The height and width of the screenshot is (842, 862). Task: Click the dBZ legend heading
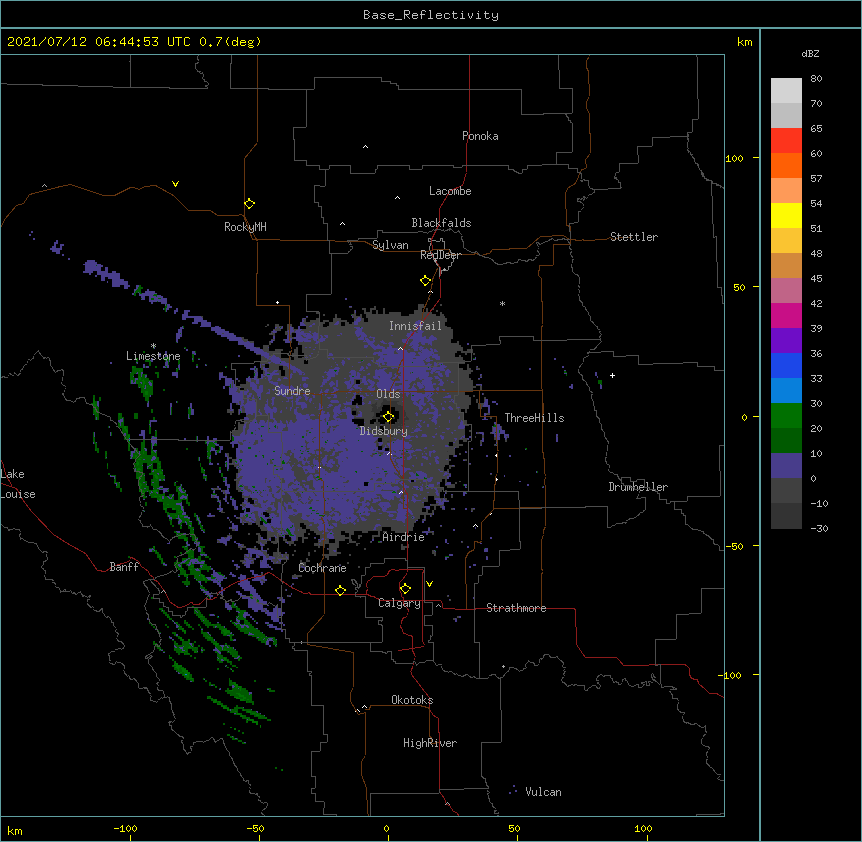(810, 54)
